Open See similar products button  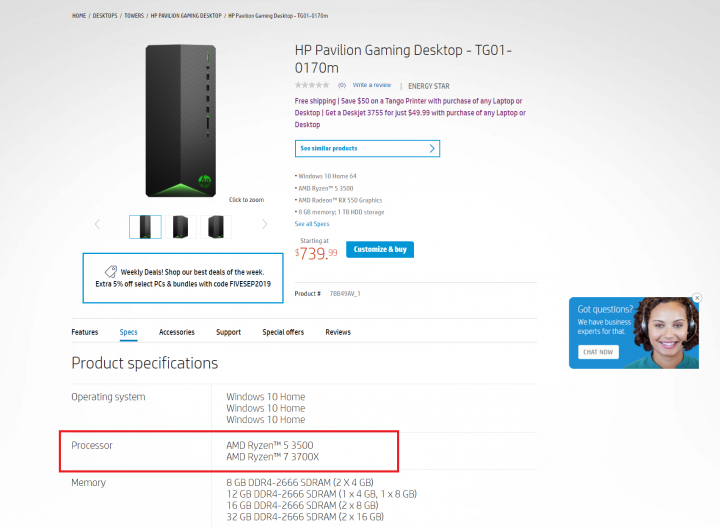[367, 148]
